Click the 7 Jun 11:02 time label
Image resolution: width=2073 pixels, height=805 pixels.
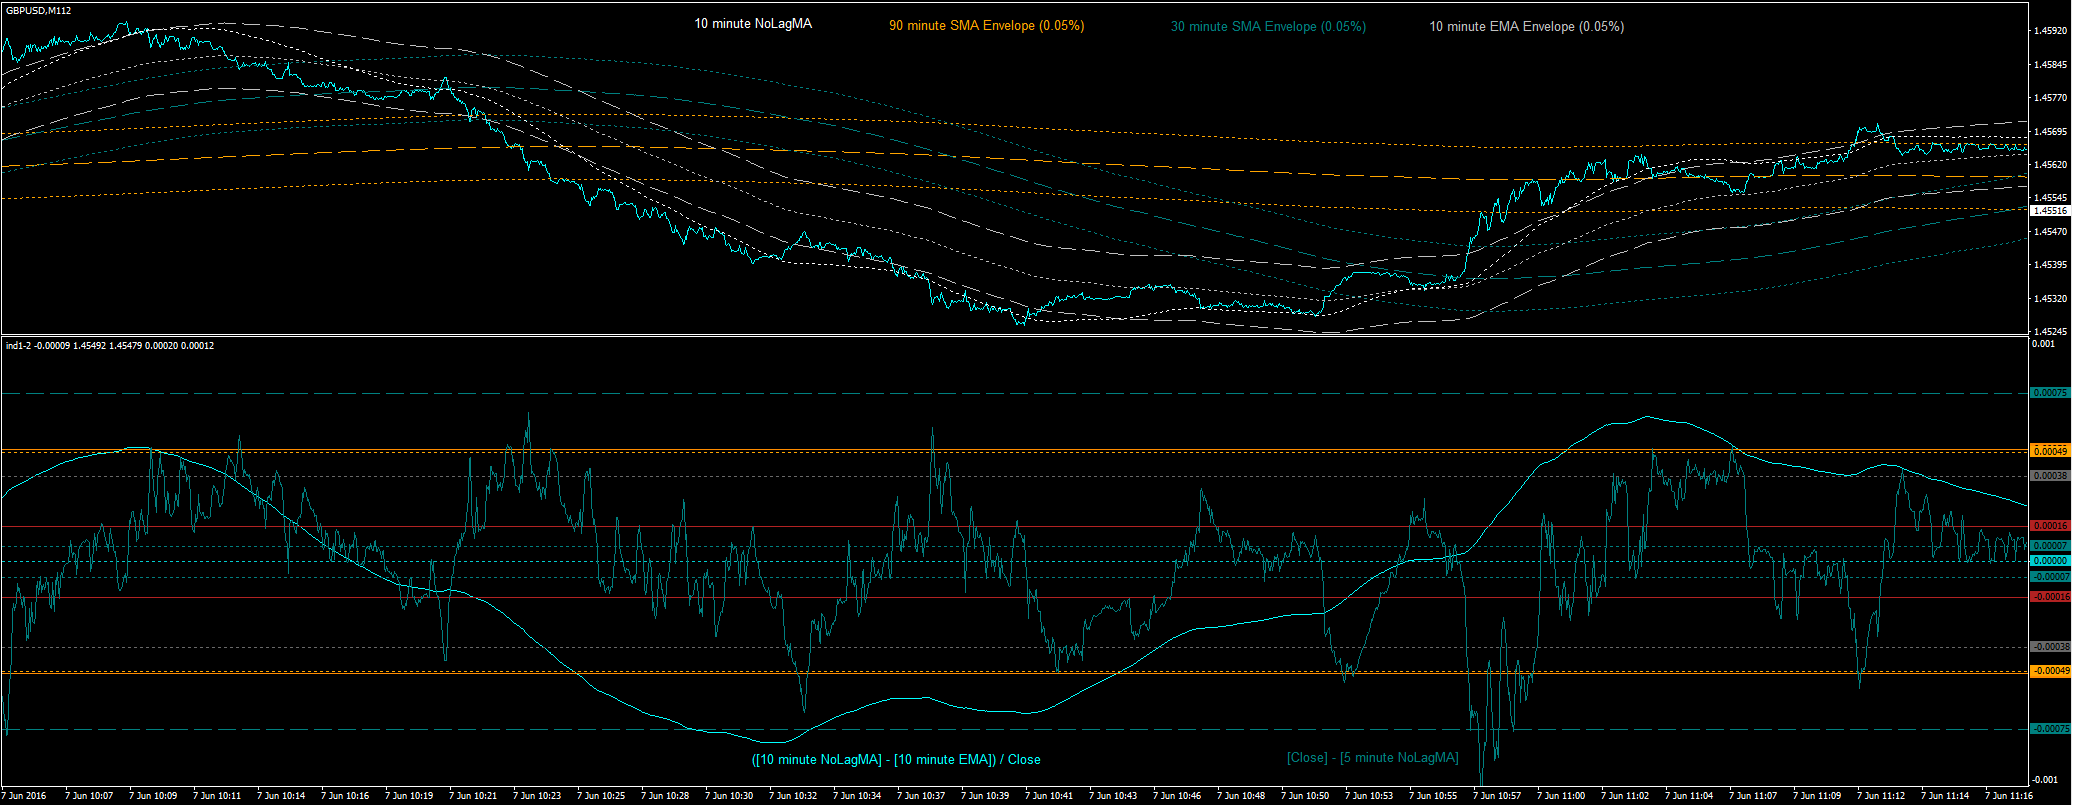(1625, 797)
